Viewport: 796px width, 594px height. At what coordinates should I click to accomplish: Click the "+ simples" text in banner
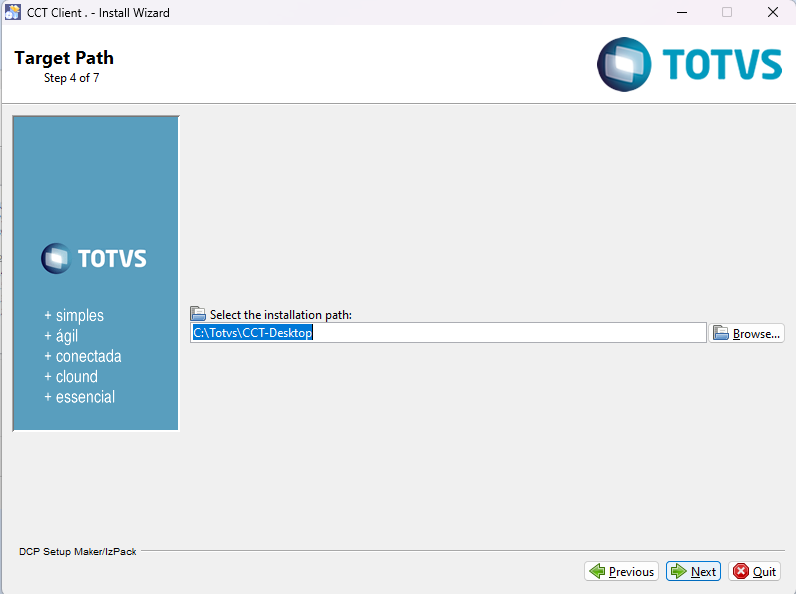(x=74, y=315)
